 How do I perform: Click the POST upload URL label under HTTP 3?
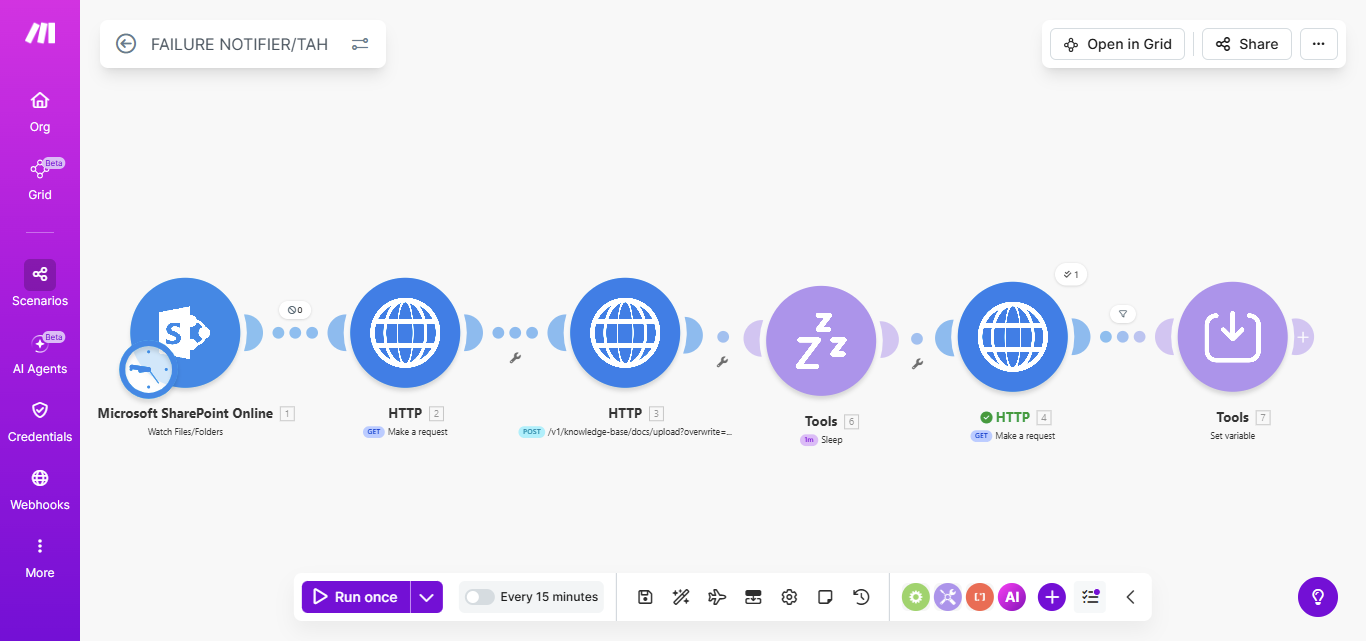tap(625, 432)
